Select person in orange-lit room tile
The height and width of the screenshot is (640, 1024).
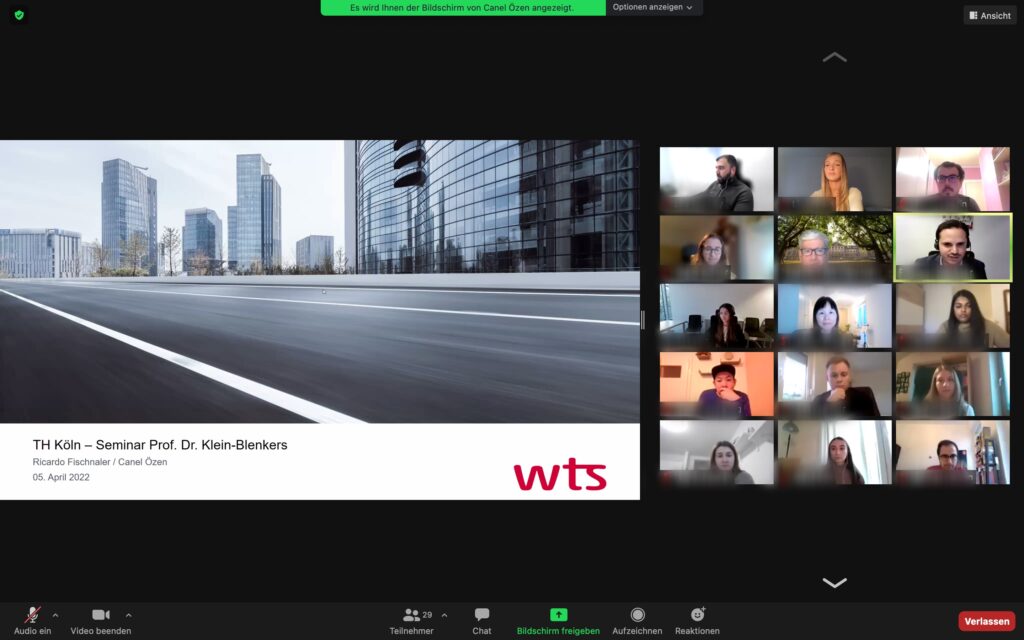[716, 384]
